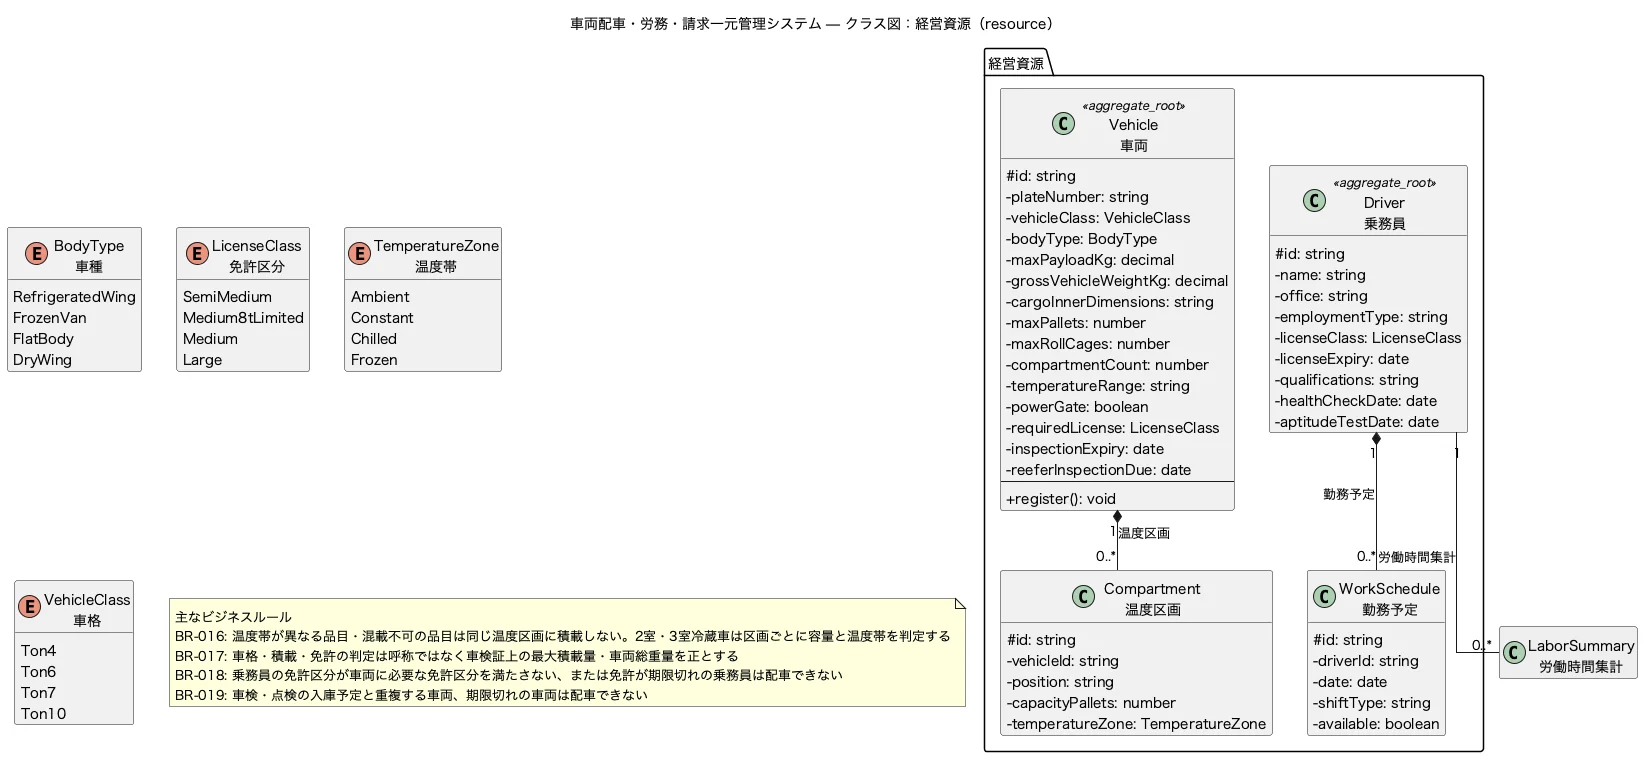This screenshot has width=1643, height=757.
Task: Select the 労働時間集計 relationship label
Action: [x=1417, y=557]
